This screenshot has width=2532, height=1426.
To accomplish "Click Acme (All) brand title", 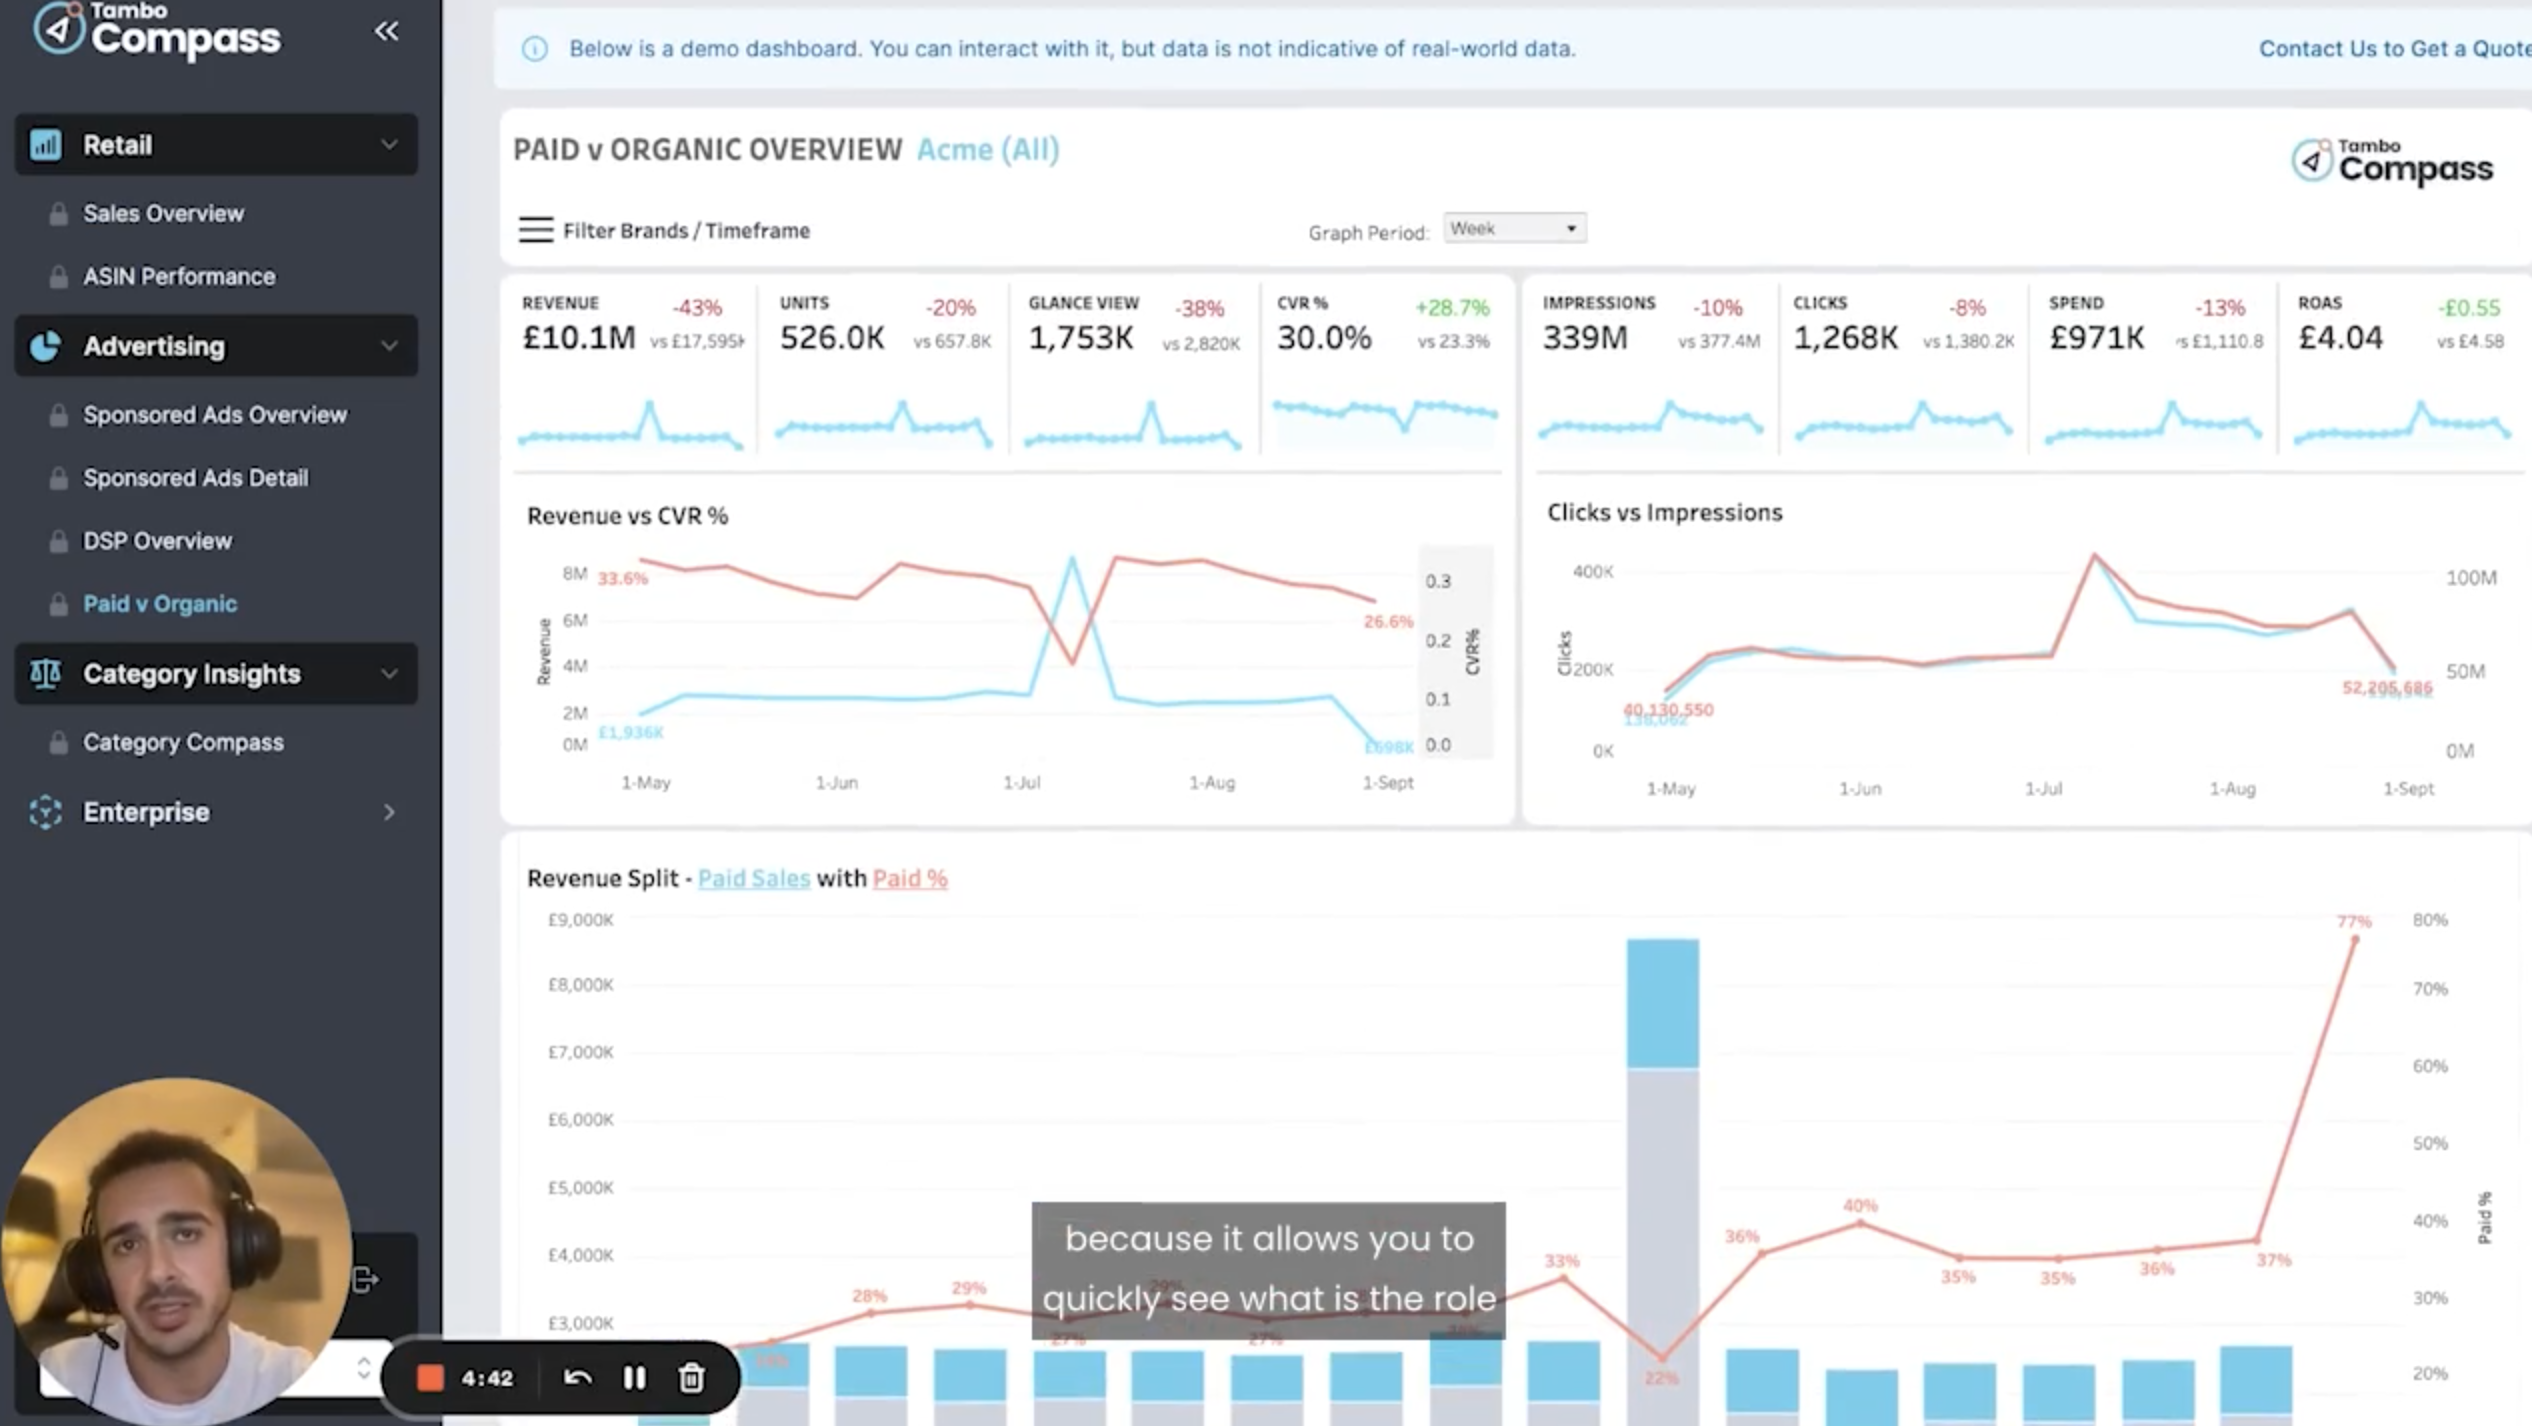I will coord(988,149).
